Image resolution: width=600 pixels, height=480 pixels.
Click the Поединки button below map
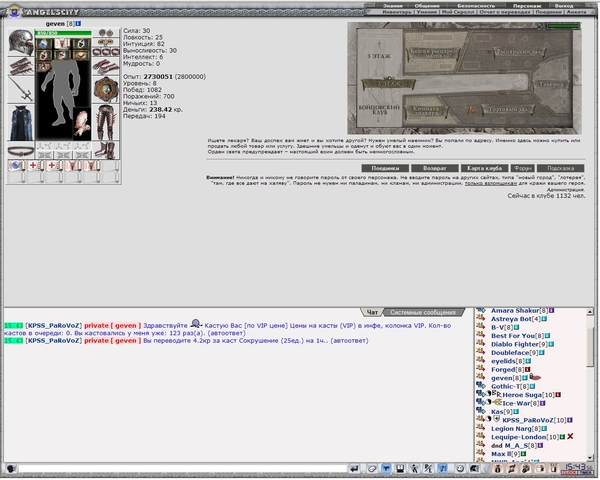(385, 168)
